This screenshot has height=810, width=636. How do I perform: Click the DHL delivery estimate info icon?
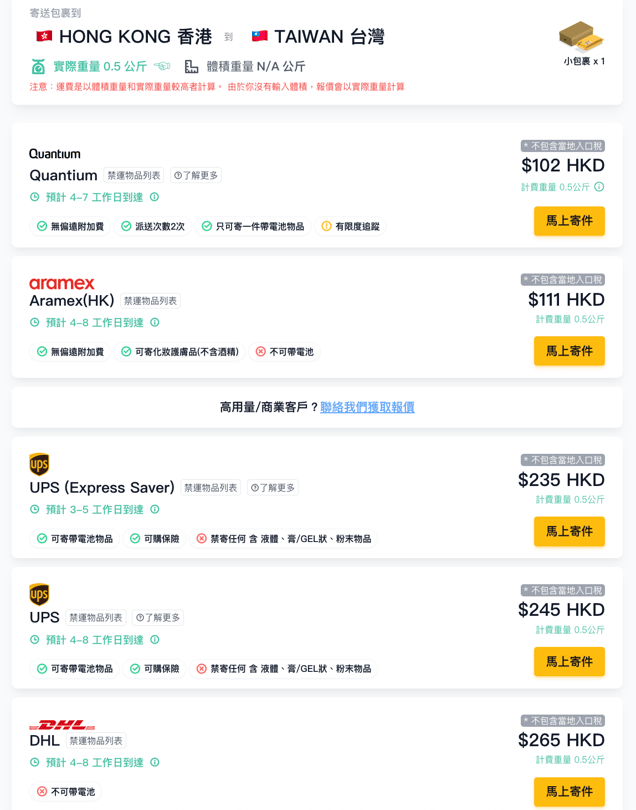click(154, 763)
